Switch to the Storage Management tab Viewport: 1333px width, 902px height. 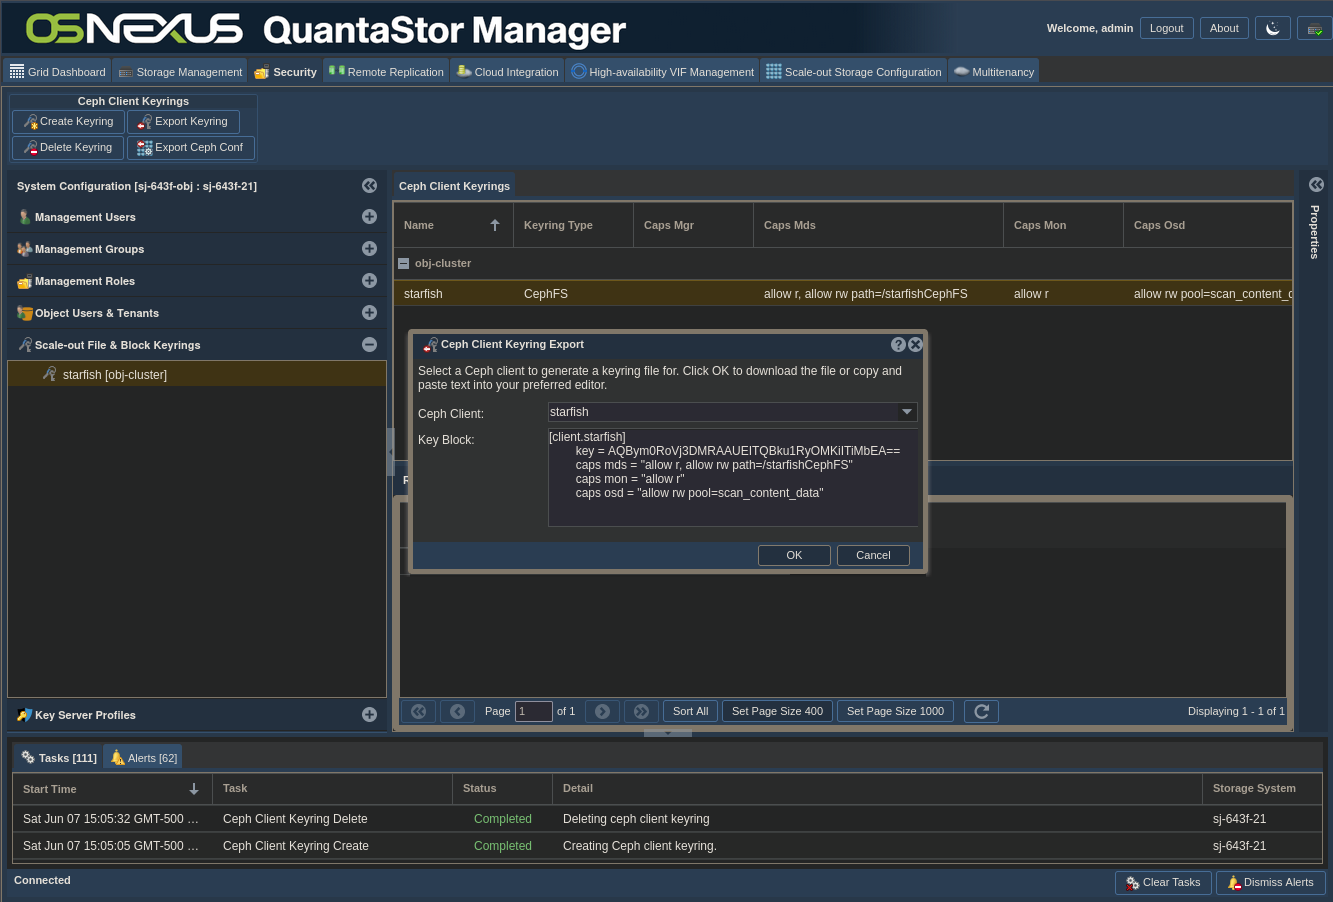pos(180,72)
